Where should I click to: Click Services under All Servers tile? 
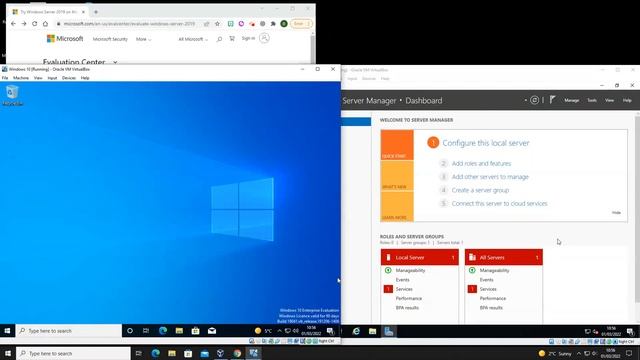(488, 289)
